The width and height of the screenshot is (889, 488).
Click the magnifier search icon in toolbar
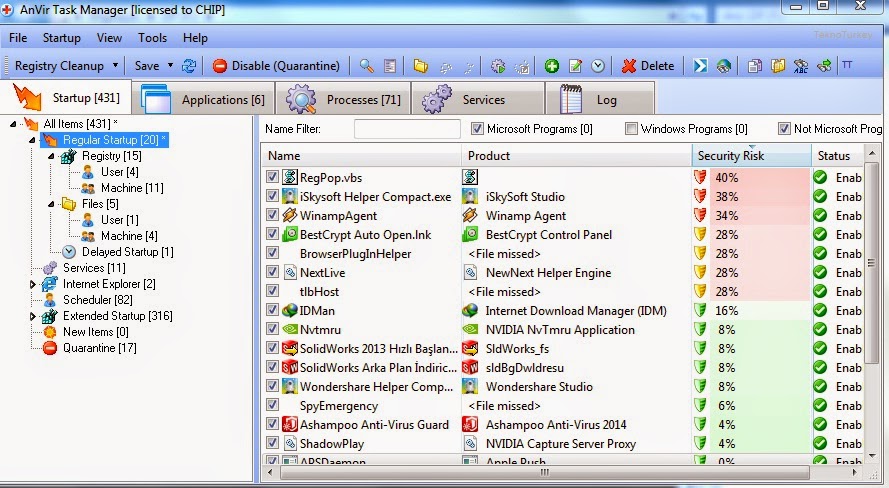click(x=366, y=66)
